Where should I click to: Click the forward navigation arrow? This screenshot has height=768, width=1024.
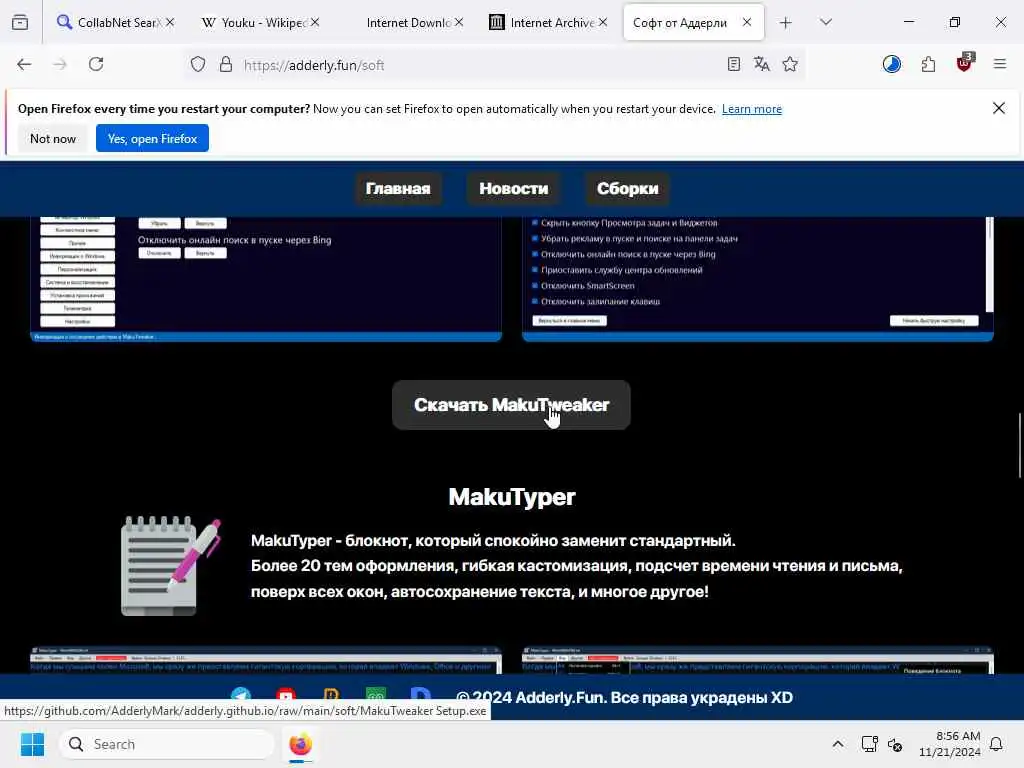pos(60,64)
